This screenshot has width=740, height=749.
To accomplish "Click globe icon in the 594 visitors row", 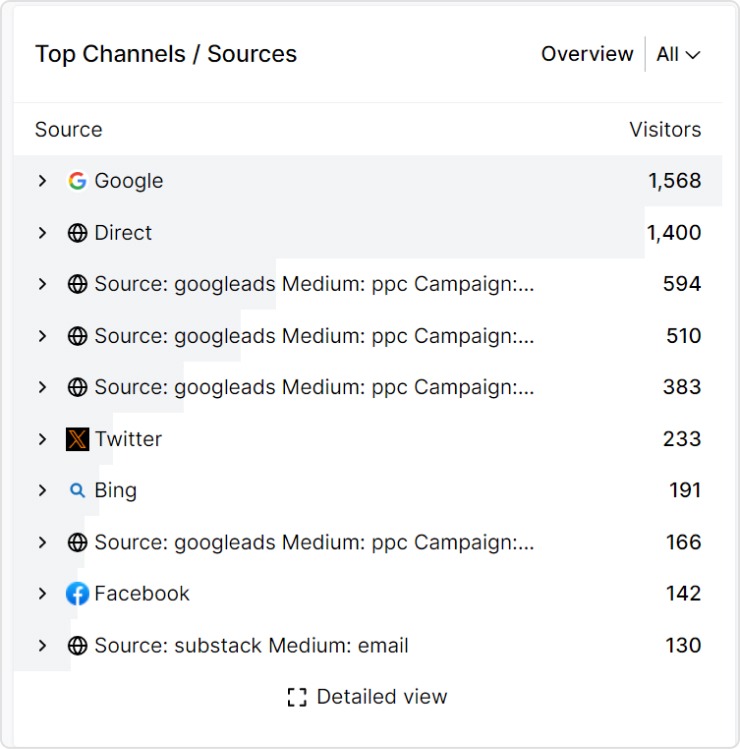I will coord(77,284).
